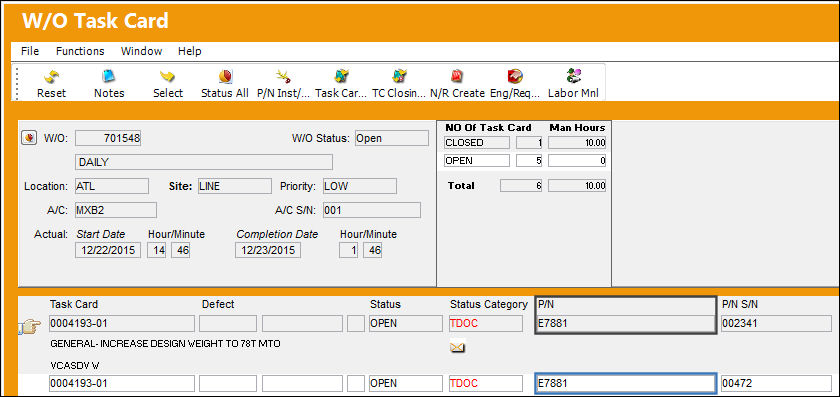Click the OPEN man hours field 0
This screenshot has width=840, height=397.
[577, 160]
